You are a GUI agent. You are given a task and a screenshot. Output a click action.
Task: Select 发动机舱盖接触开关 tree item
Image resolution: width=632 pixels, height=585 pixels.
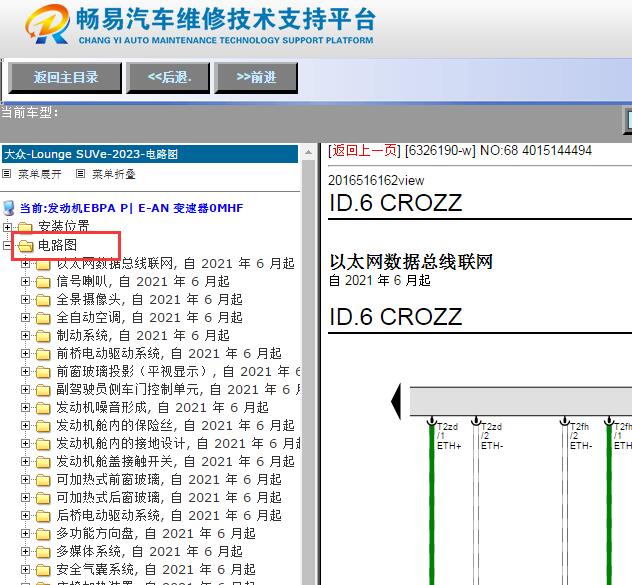click(x=175, y=461)
